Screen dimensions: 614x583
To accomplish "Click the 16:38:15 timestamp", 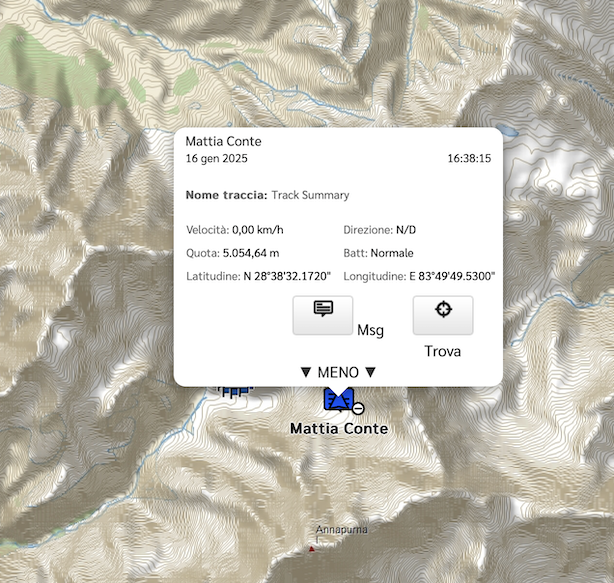I will (469, 159).
